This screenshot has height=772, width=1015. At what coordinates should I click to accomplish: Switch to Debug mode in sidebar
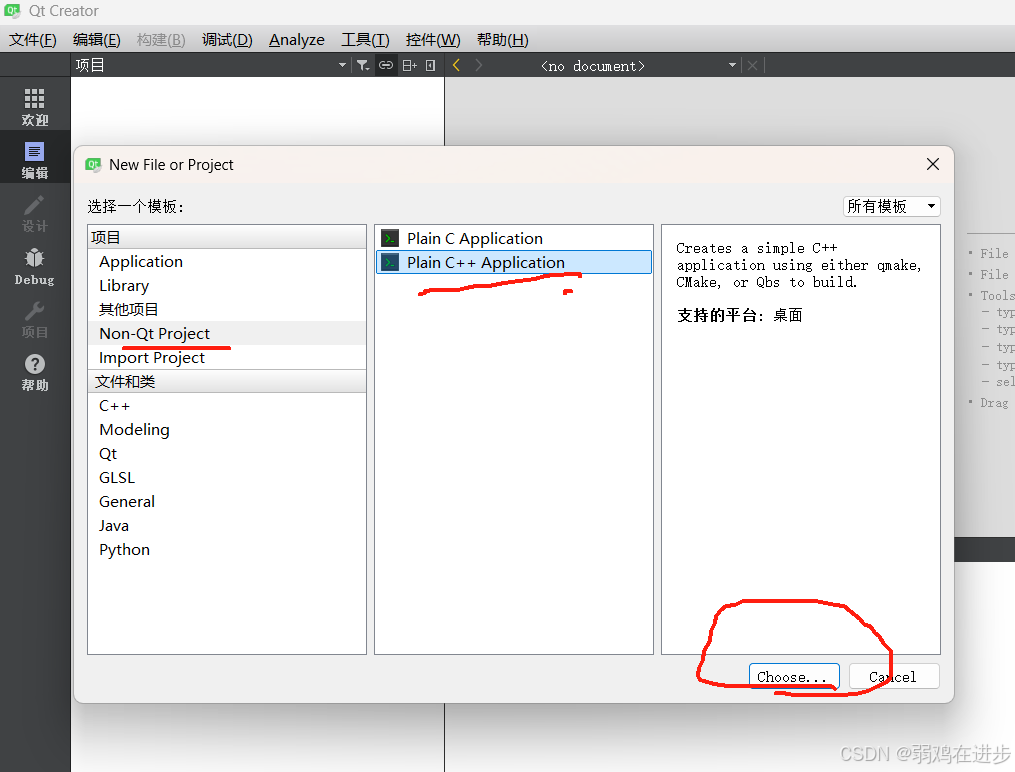click(34, 267)
